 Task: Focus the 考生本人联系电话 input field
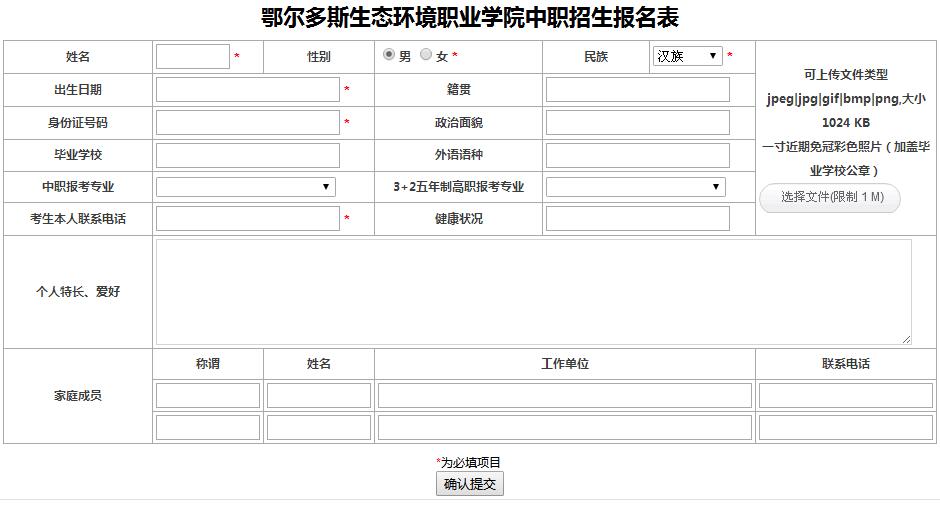coord(248,218)
